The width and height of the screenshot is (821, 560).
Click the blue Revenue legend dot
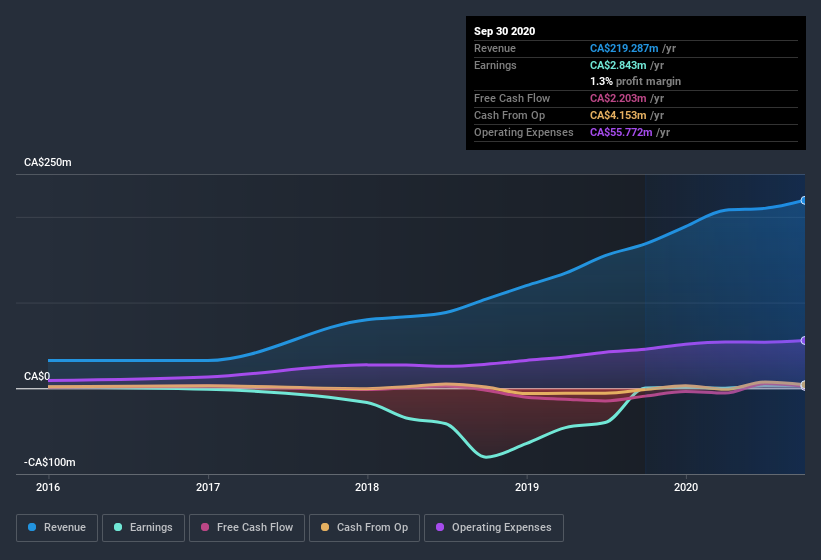point(32,527)
